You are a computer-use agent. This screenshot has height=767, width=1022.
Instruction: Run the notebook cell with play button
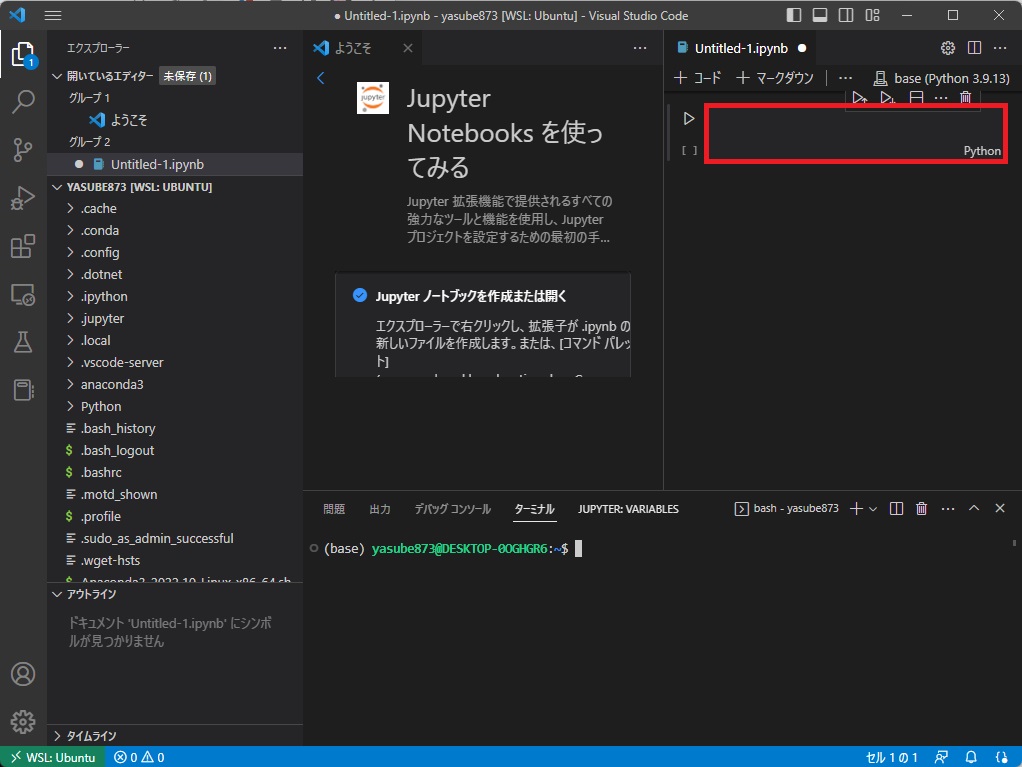pyautogui.click(x=688, y=119)
